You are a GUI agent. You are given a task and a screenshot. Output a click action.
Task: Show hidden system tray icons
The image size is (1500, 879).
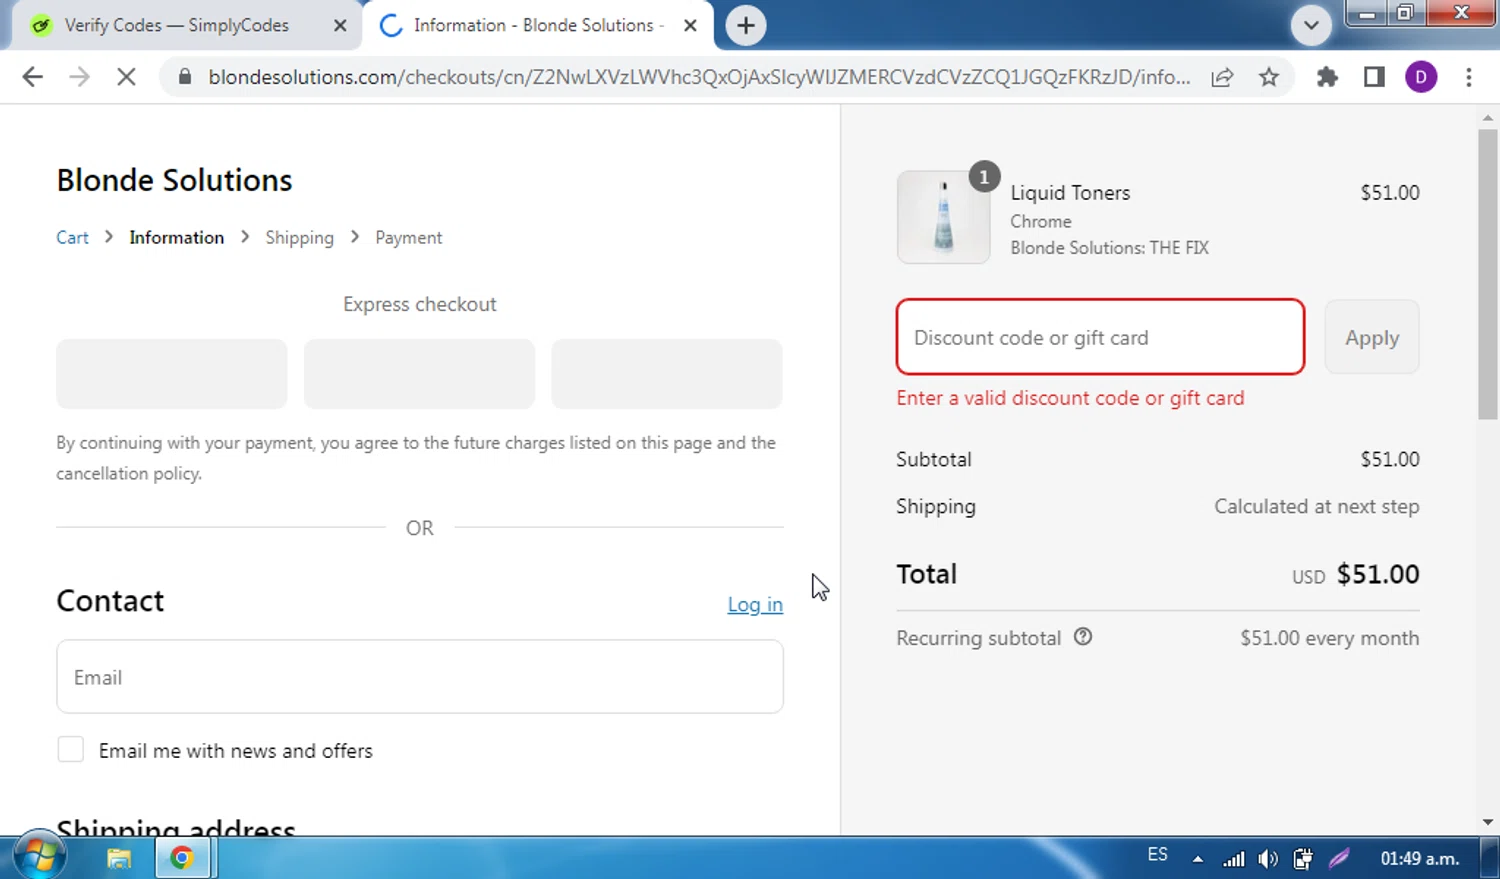point(1197,859)
